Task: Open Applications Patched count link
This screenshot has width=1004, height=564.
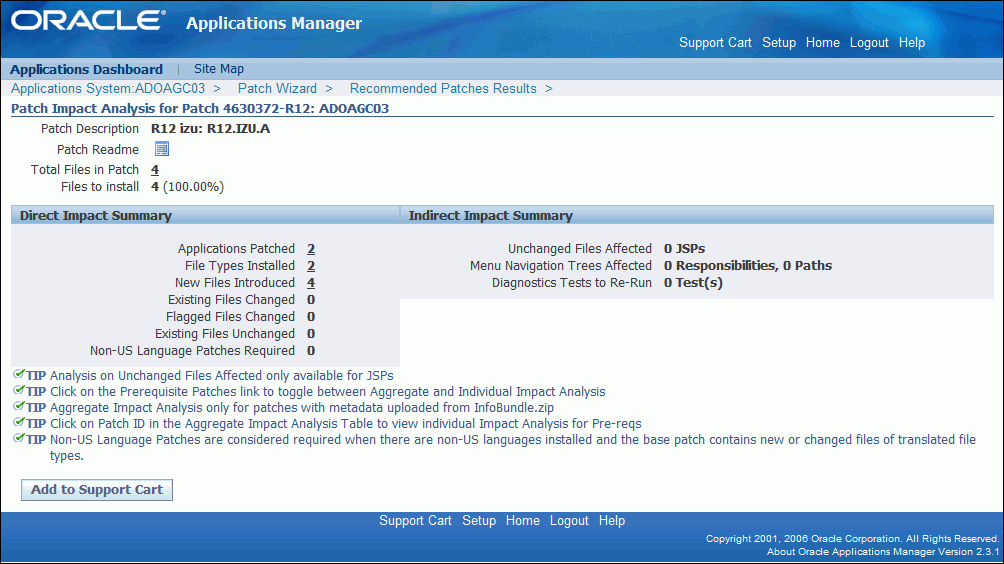Action: point(311,249)
